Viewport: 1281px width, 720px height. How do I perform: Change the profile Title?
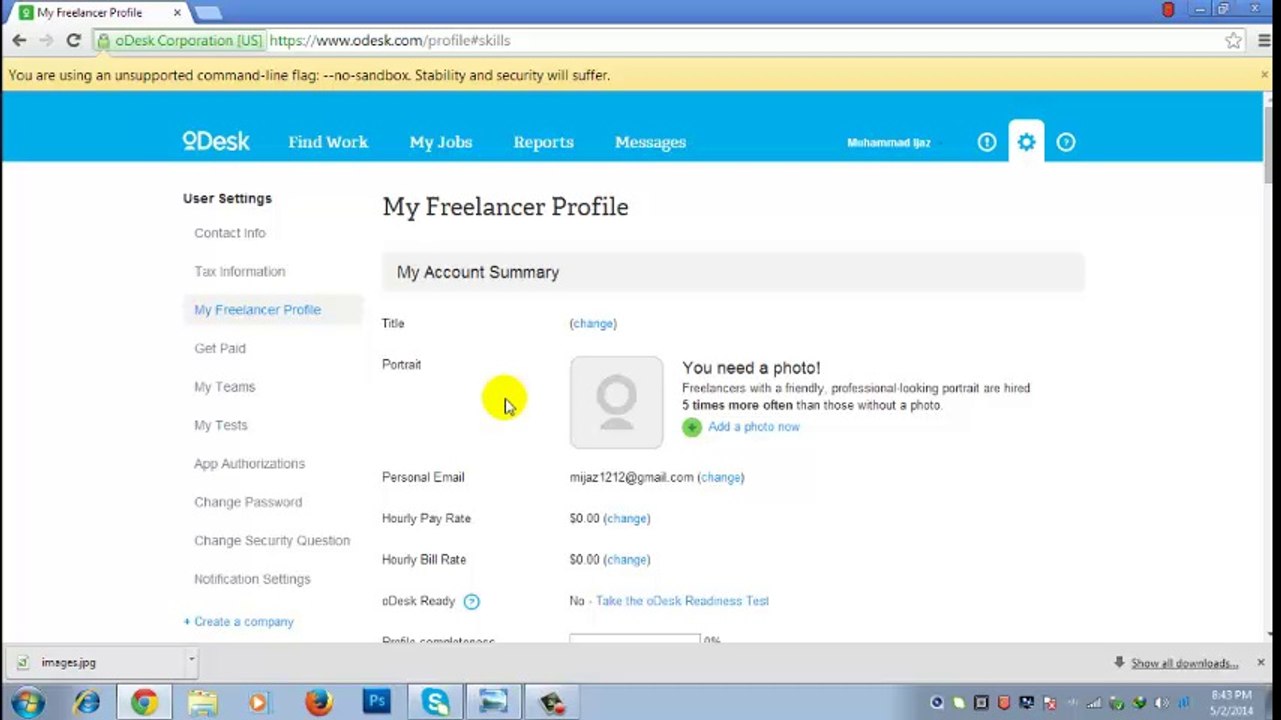coord(593,324)
